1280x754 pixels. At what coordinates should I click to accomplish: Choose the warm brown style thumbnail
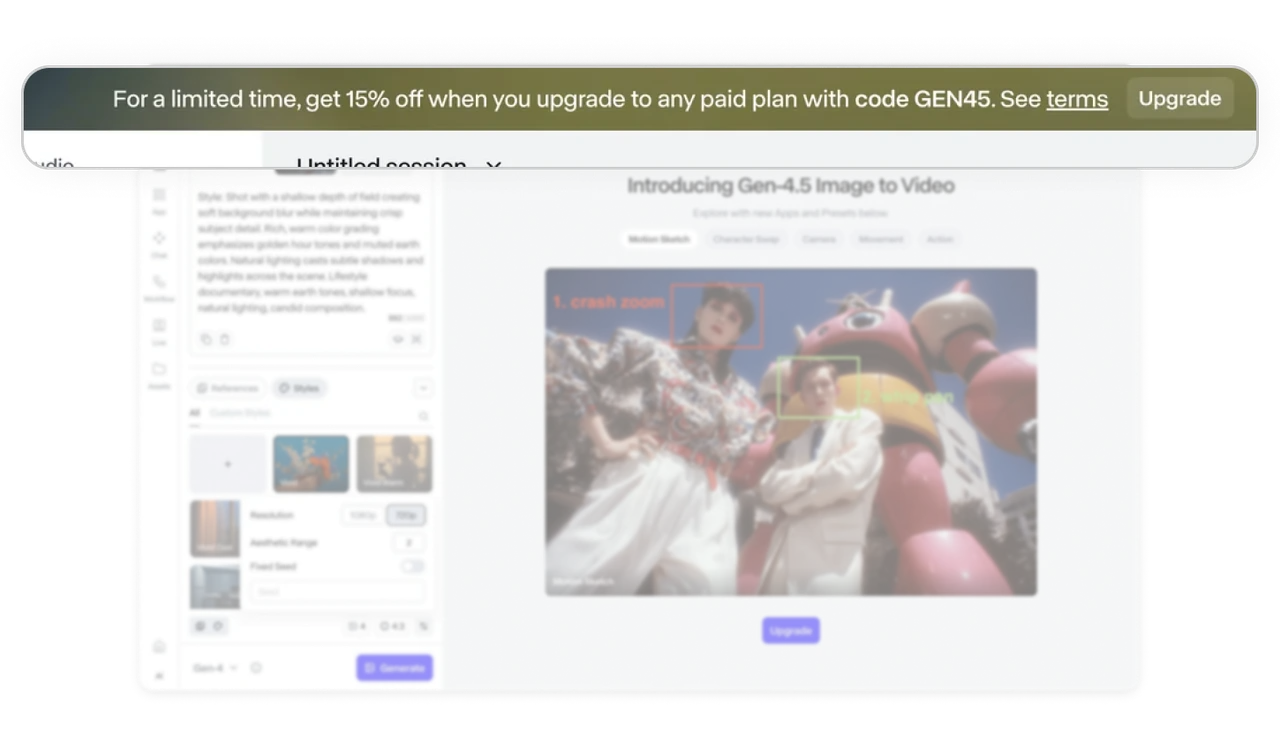(394, 464)
